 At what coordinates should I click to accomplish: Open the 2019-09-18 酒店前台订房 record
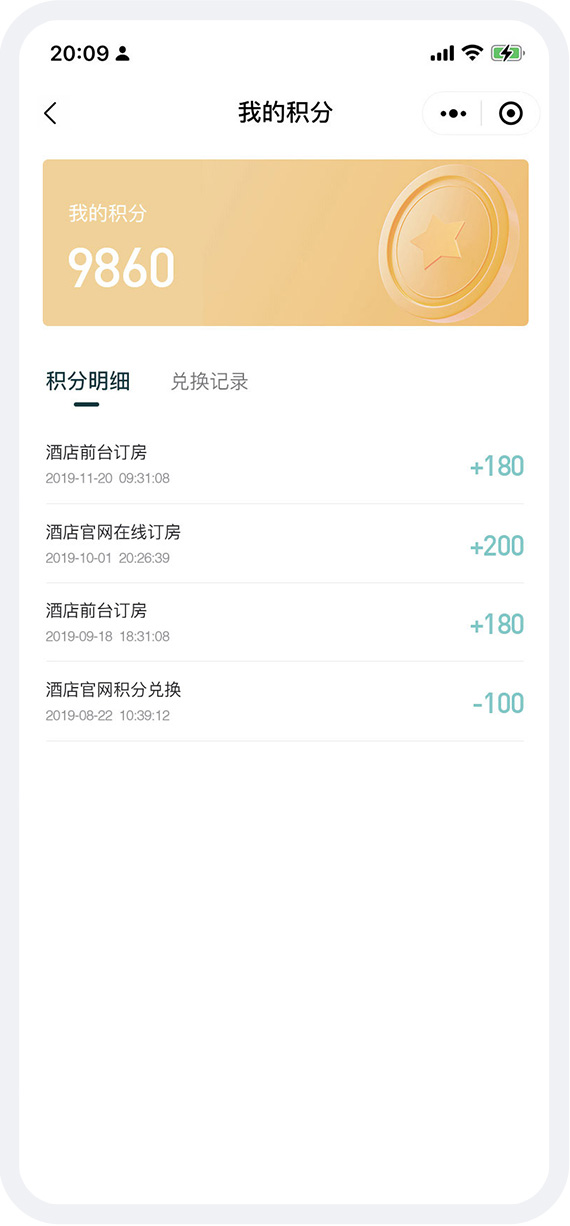tap(285, 623)
